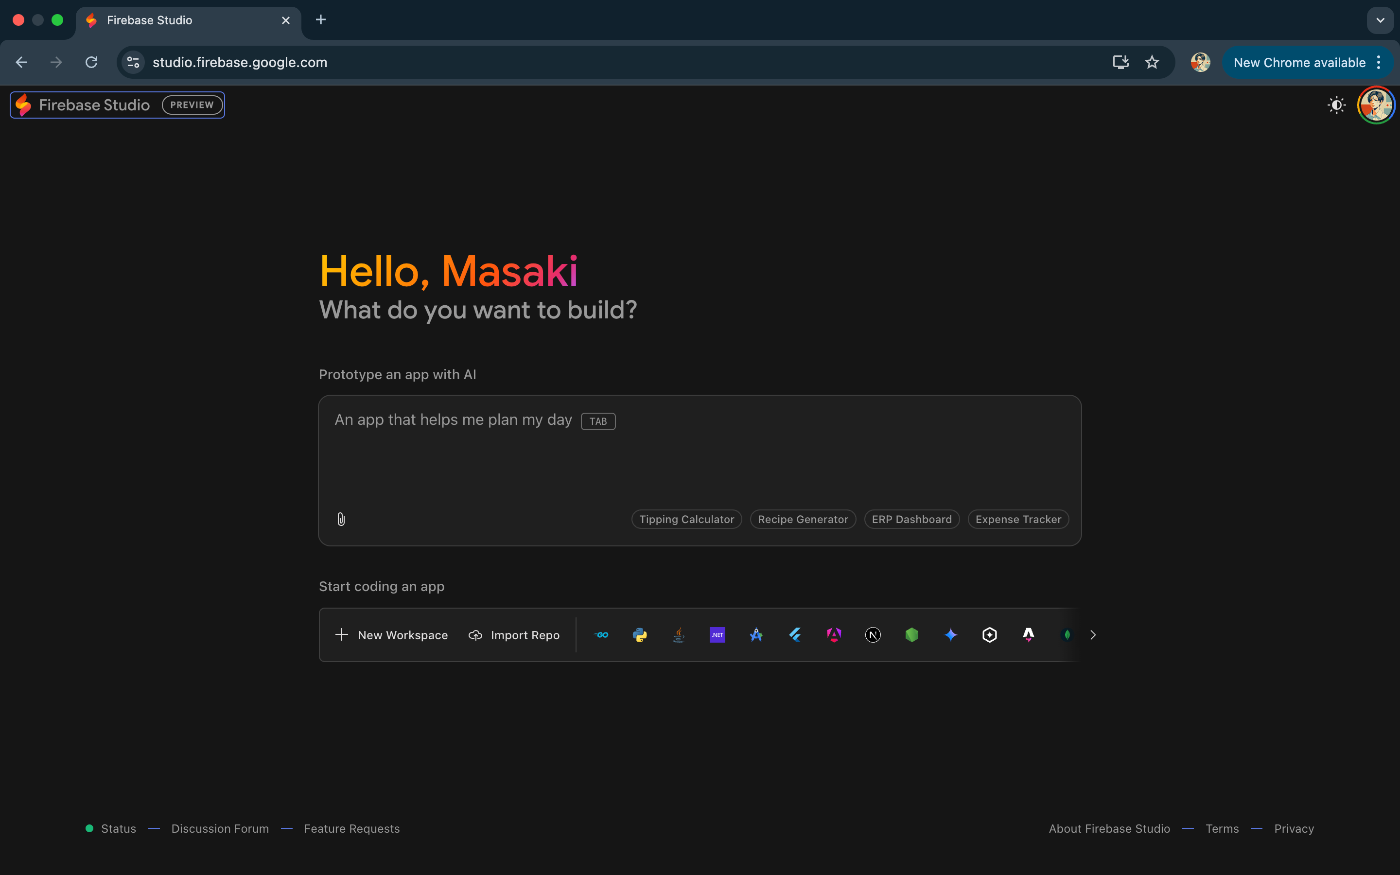1400x875 pixels.
Task: Open the Discussion Forum link
Action: point(220,829)
